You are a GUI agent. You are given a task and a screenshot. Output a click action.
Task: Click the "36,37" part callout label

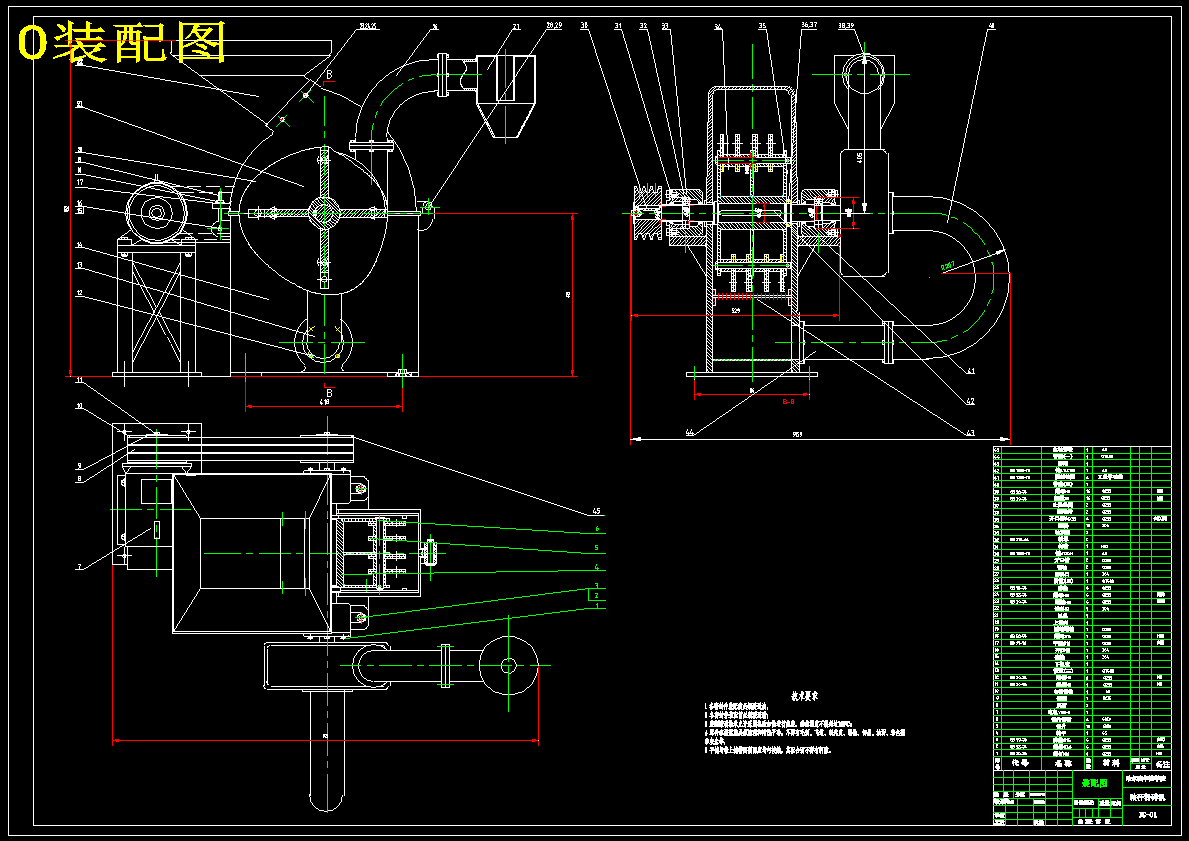point(809,25)
